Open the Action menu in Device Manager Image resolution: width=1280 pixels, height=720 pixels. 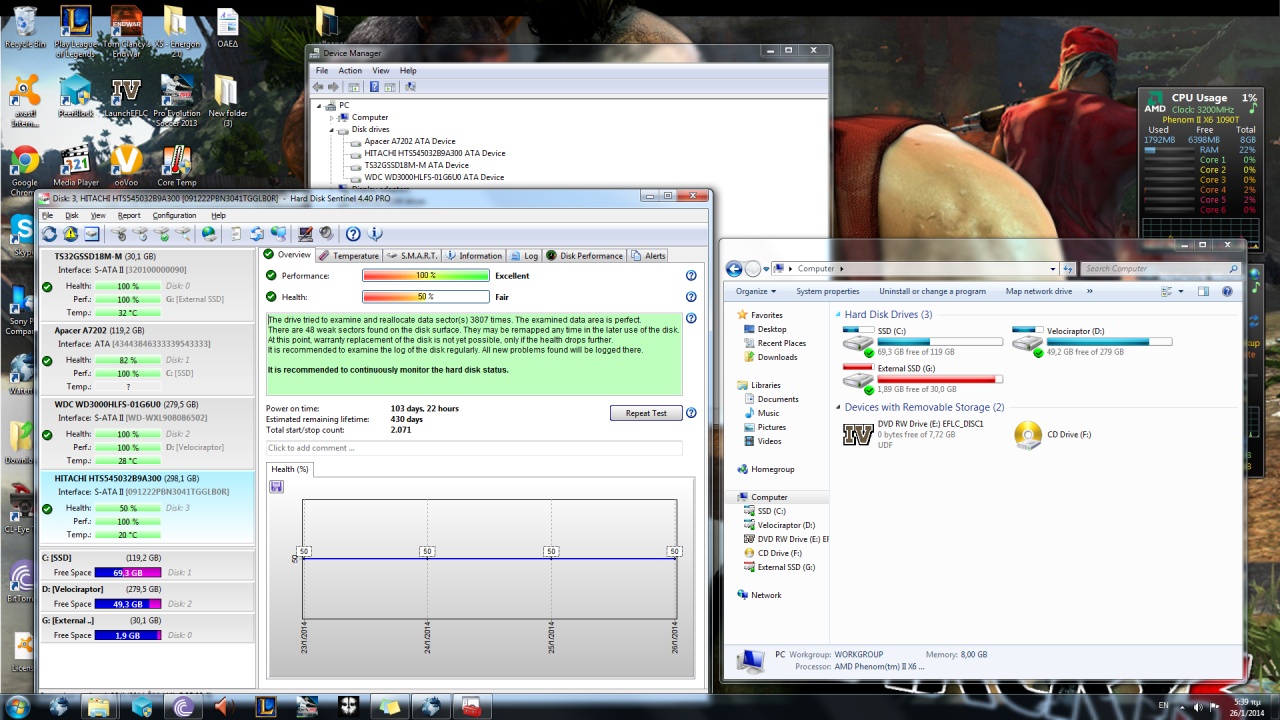pyautogui.click(x=350, y=71)
